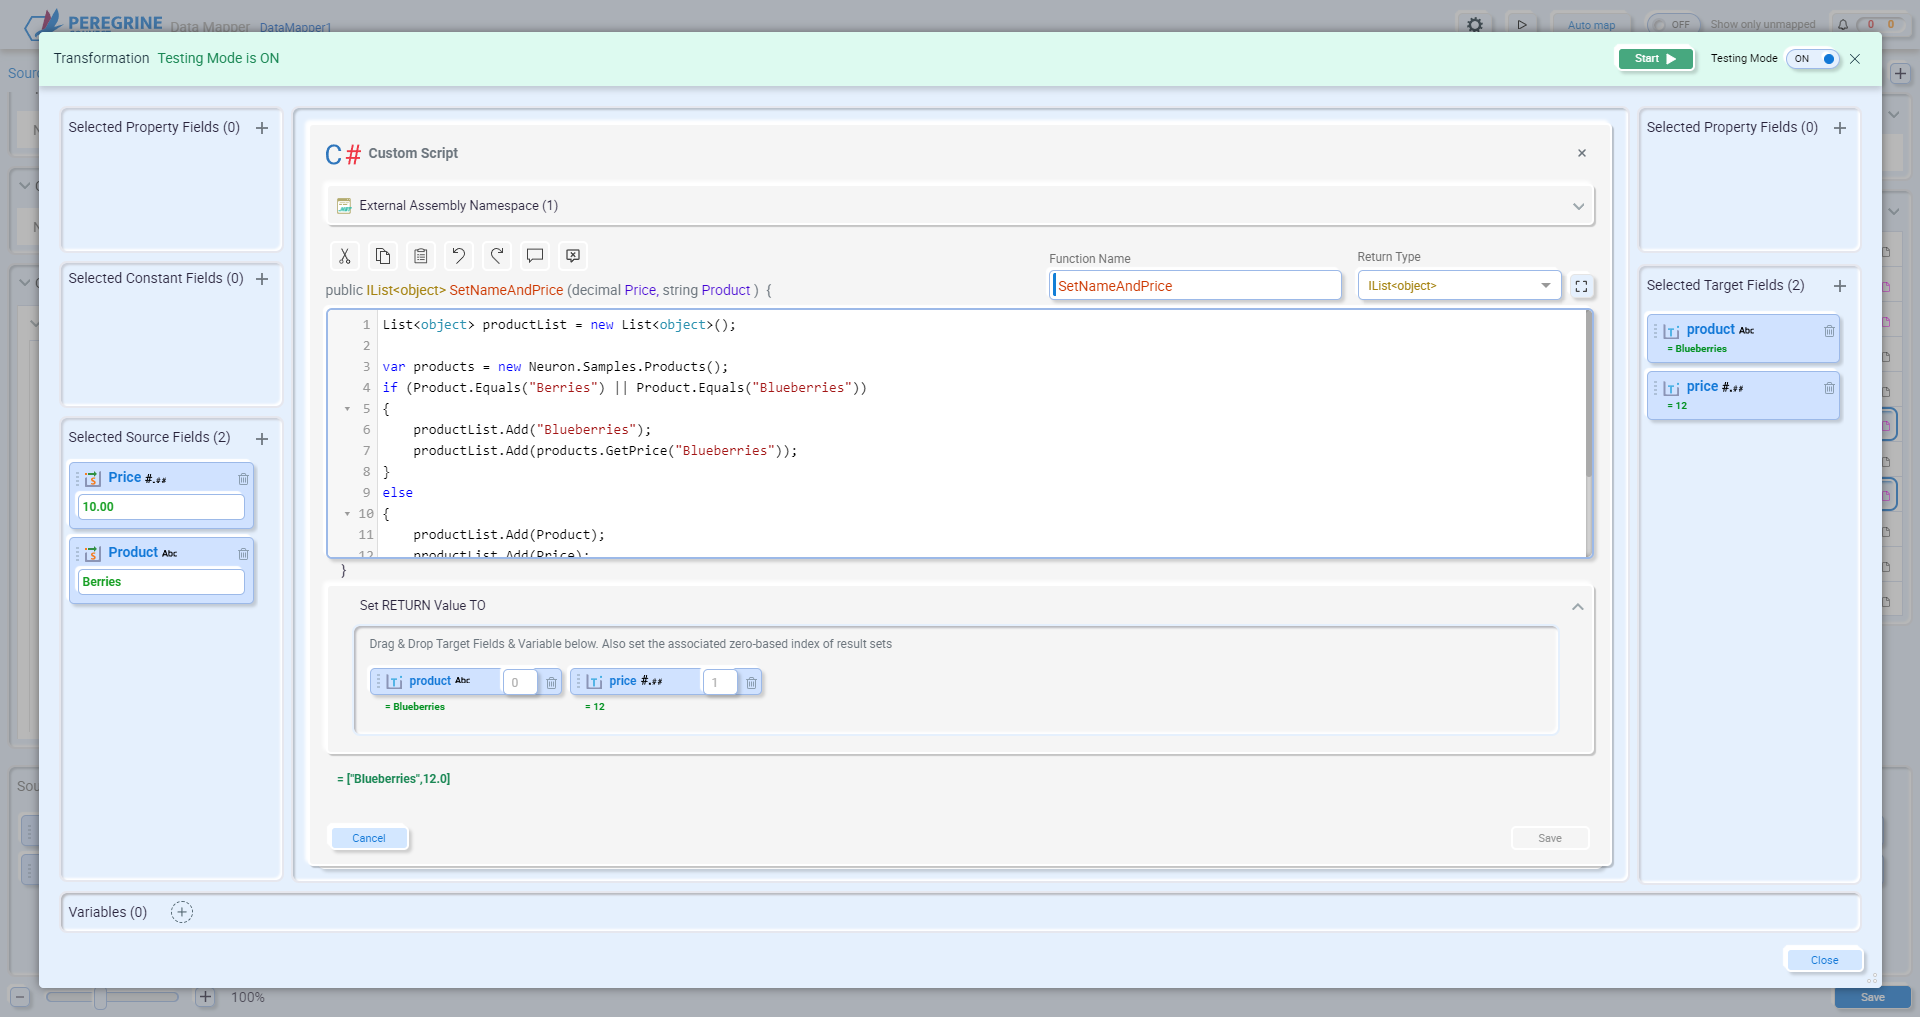Close the Transformation dialog with X

1855,59
